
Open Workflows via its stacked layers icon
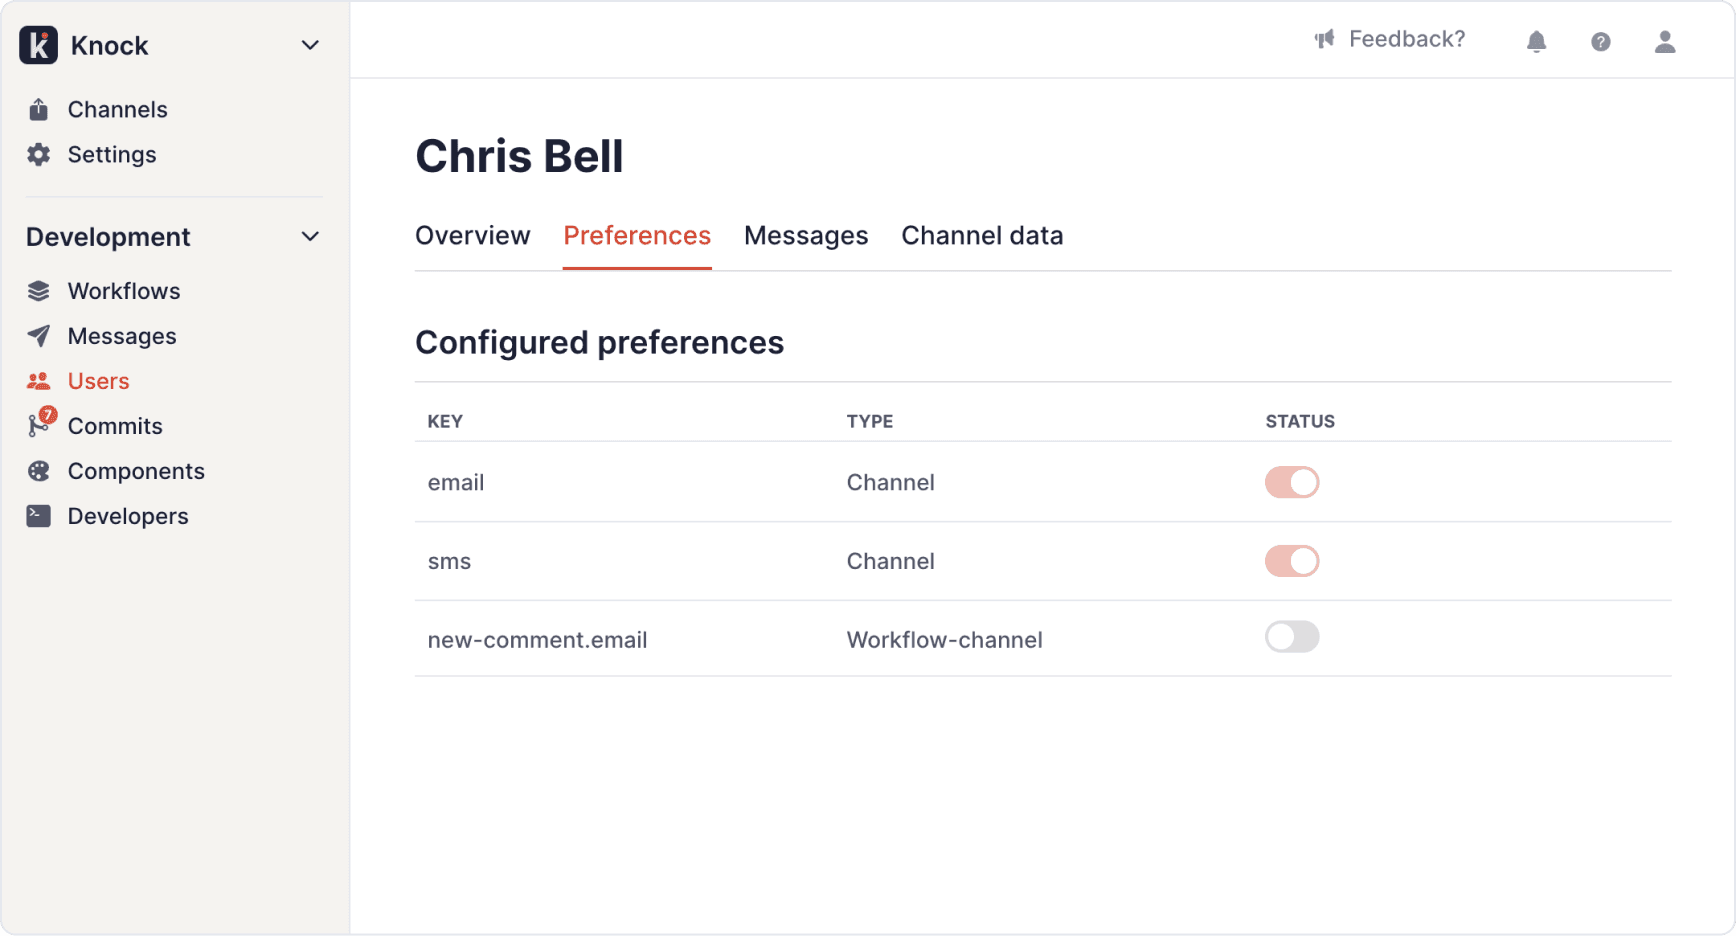tap(39, 291)
